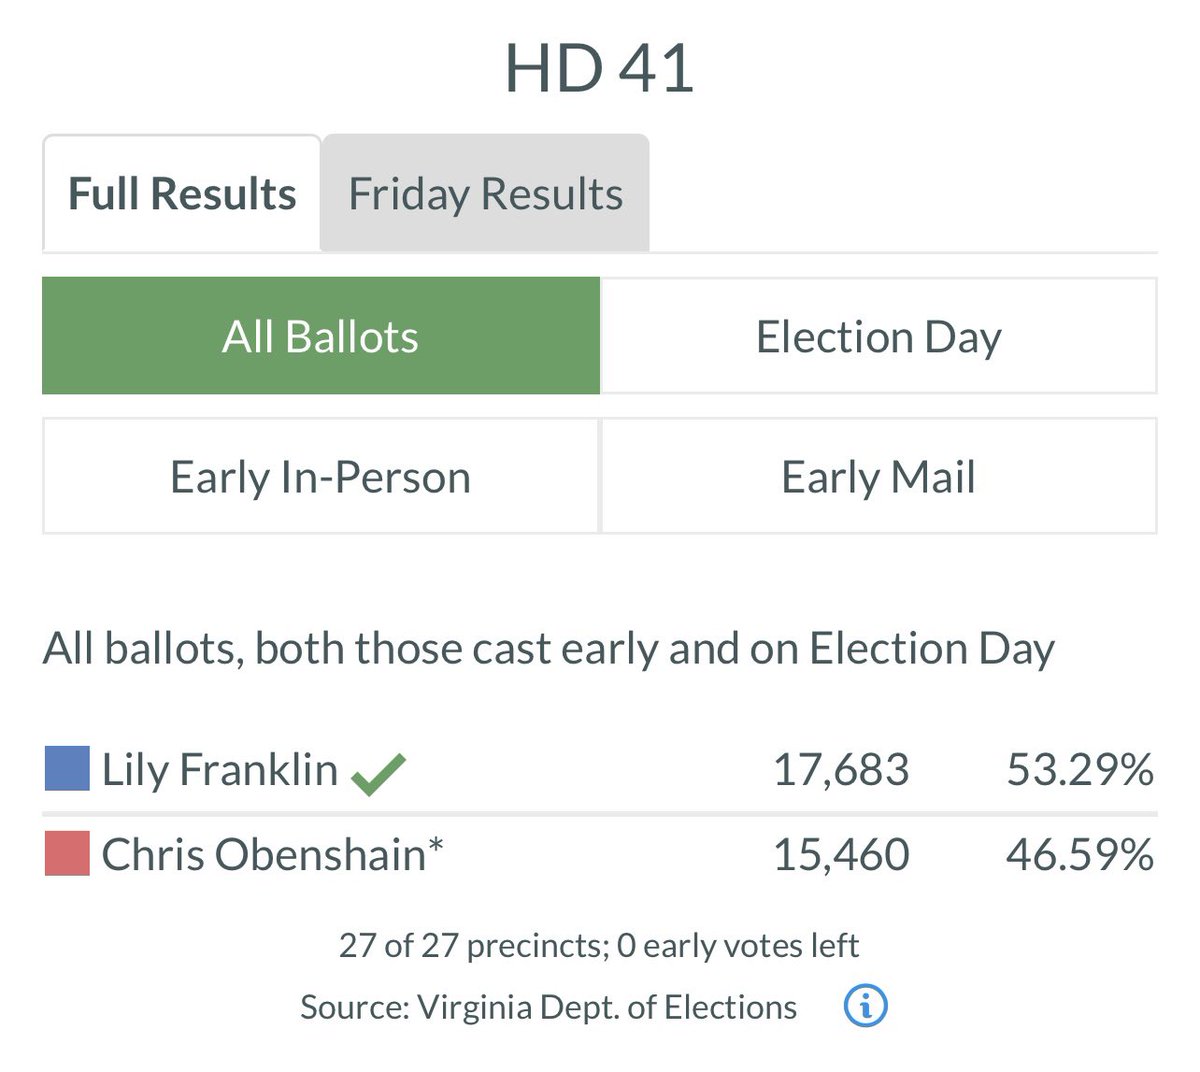Select candidate name Chris Obenshain

coord(264,855)
